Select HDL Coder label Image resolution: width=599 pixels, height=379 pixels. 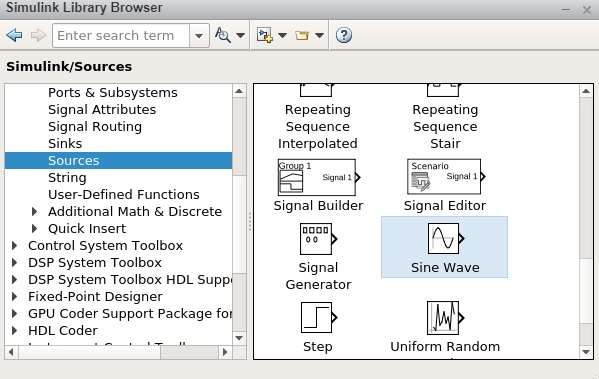click(x=63, y=330)
